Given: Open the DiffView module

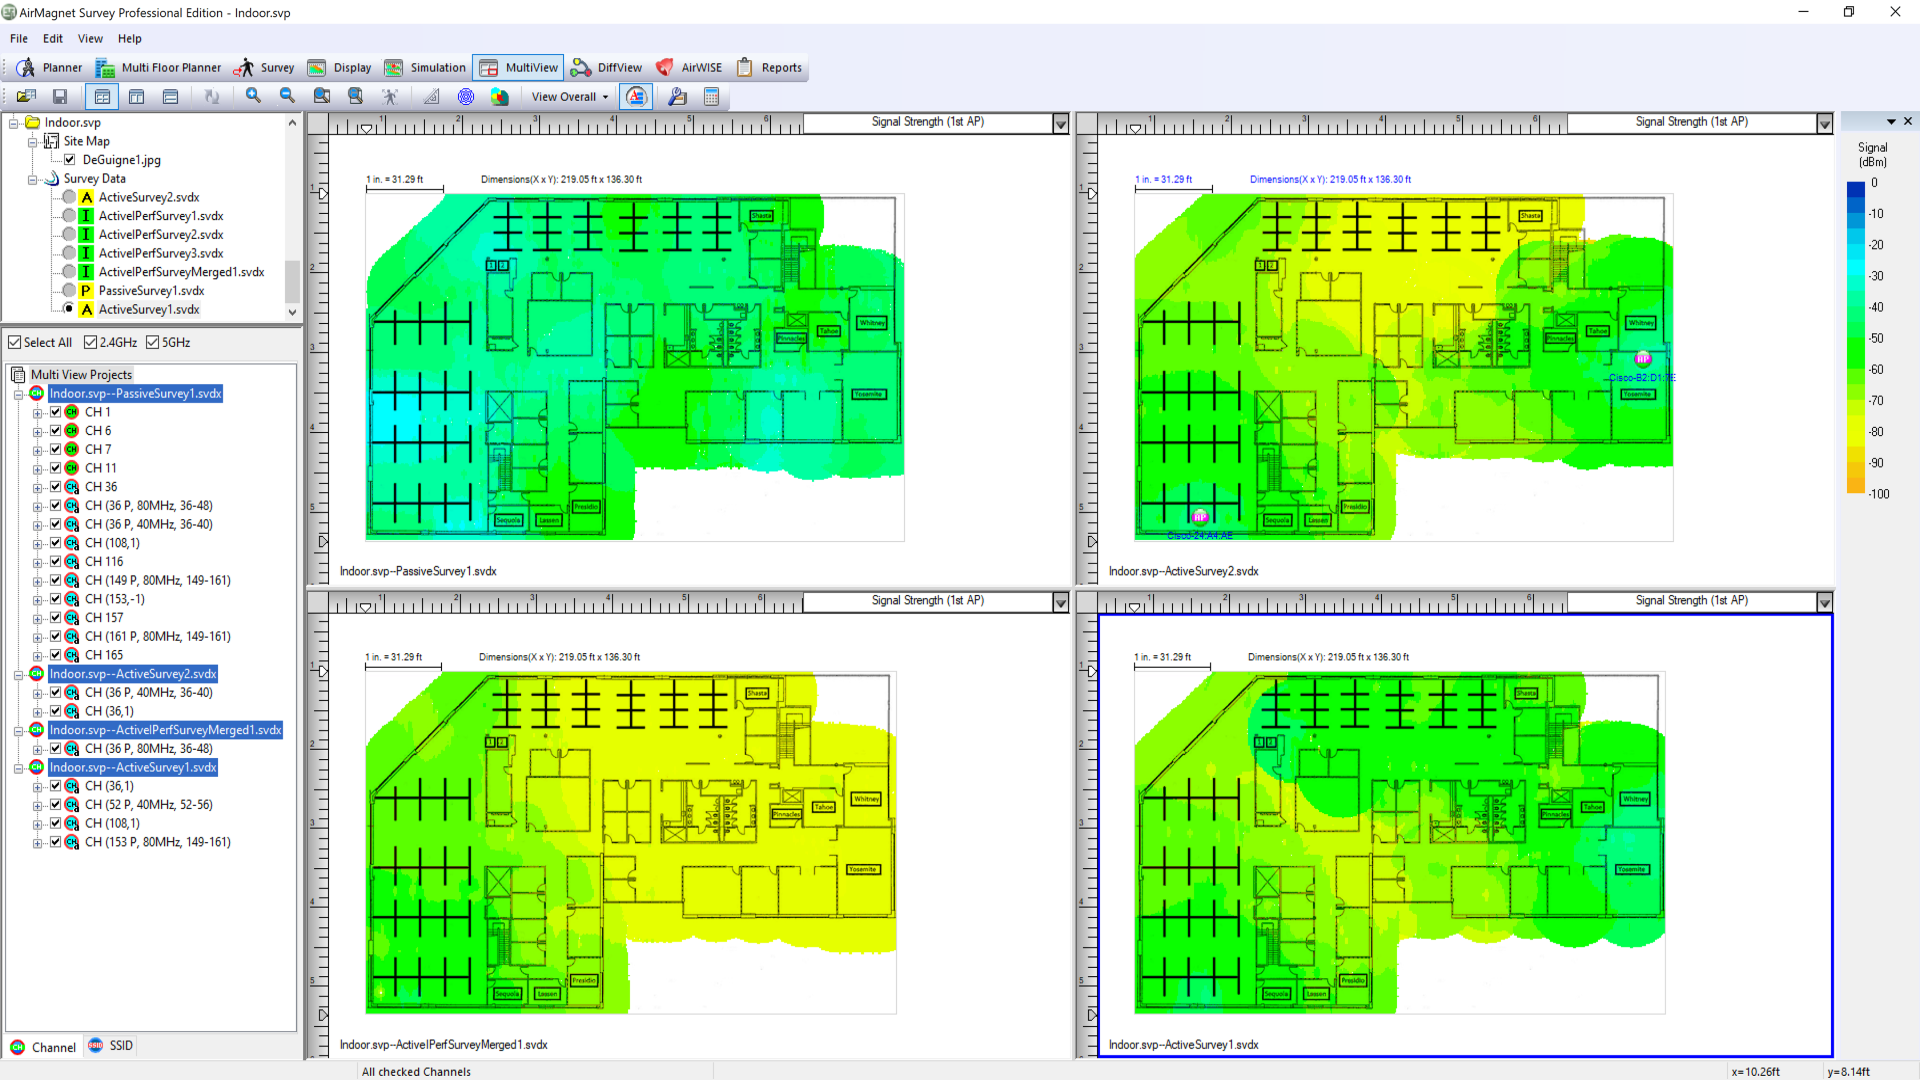Looking at the screenshot, I should click(x=607, y=68).
